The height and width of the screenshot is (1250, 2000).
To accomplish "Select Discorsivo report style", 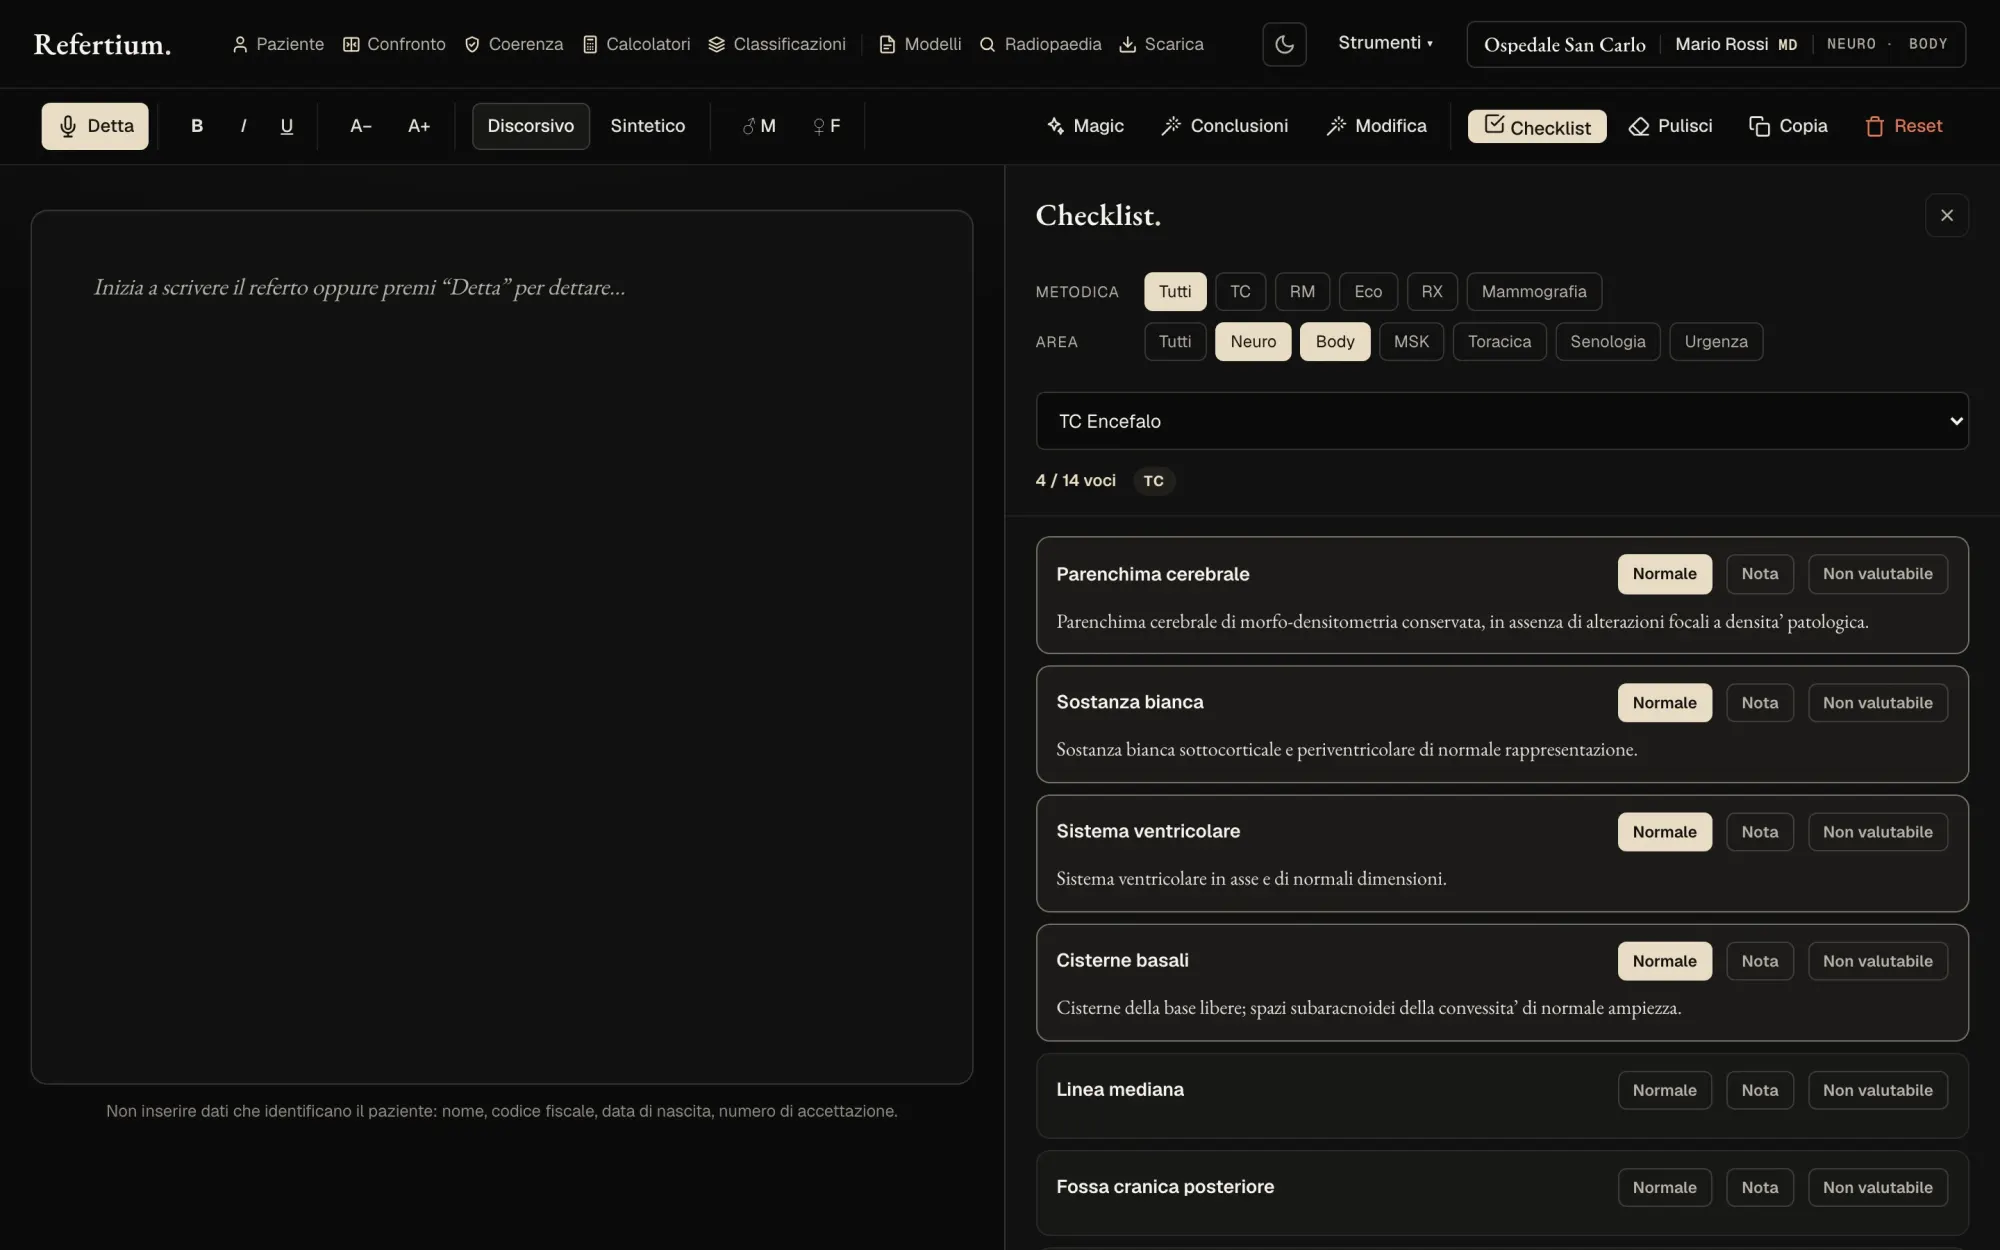I will point(531,126).
